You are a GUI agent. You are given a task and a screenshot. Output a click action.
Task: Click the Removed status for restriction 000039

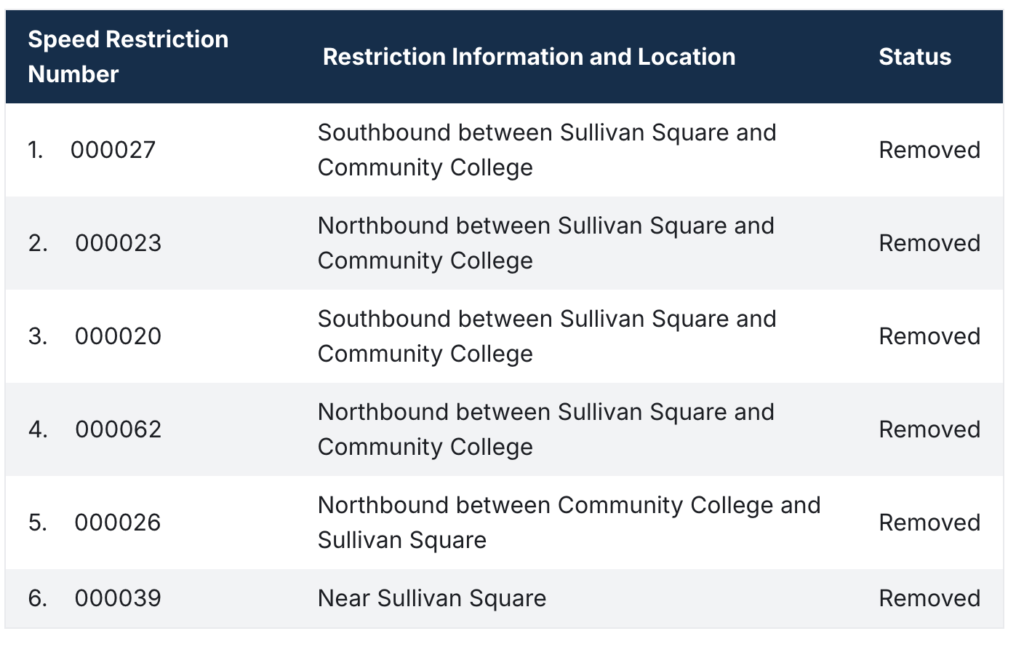pyautogui.click(x=929, y=598)
